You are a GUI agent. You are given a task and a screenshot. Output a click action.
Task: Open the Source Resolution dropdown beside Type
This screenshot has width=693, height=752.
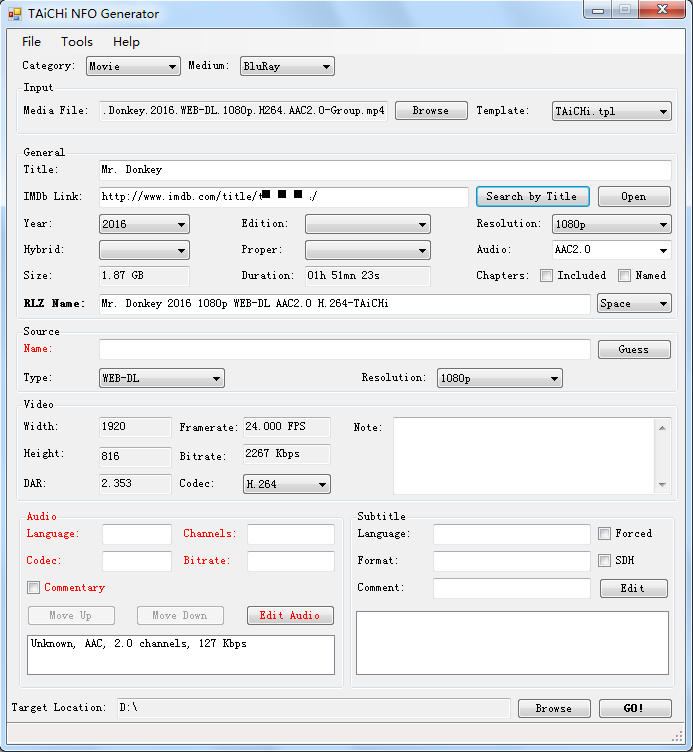(499, 378)
